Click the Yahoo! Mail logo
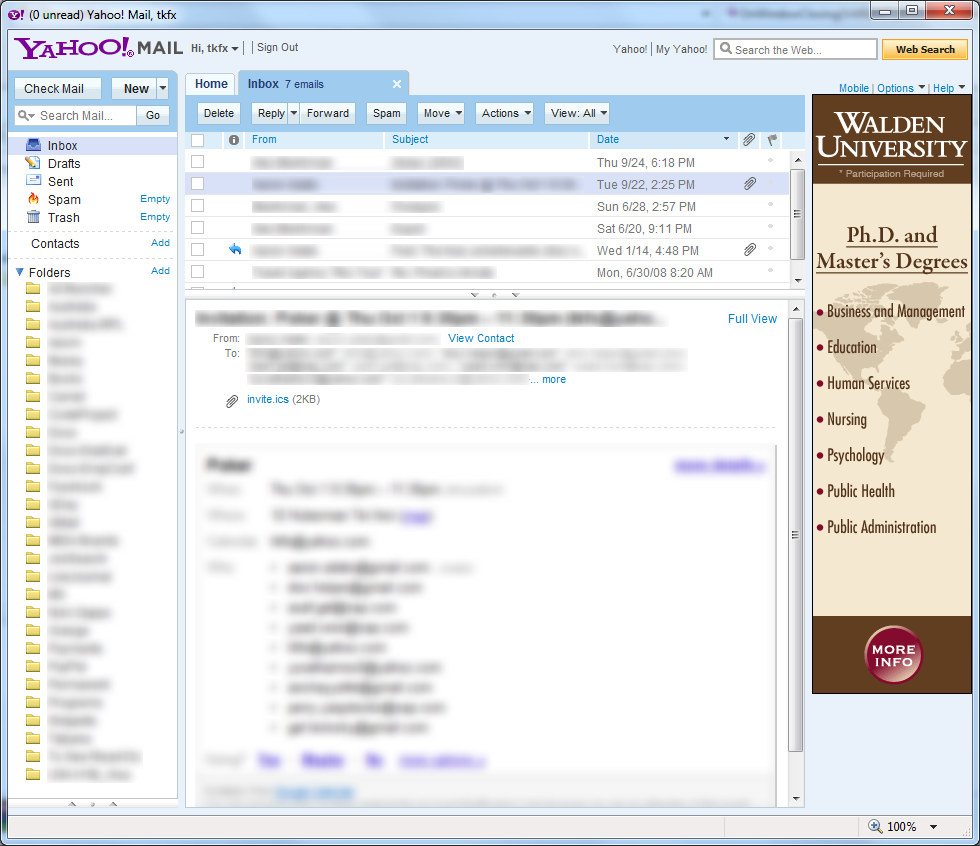The height and width of the screenshot is (846, 980). coord(98,48)
